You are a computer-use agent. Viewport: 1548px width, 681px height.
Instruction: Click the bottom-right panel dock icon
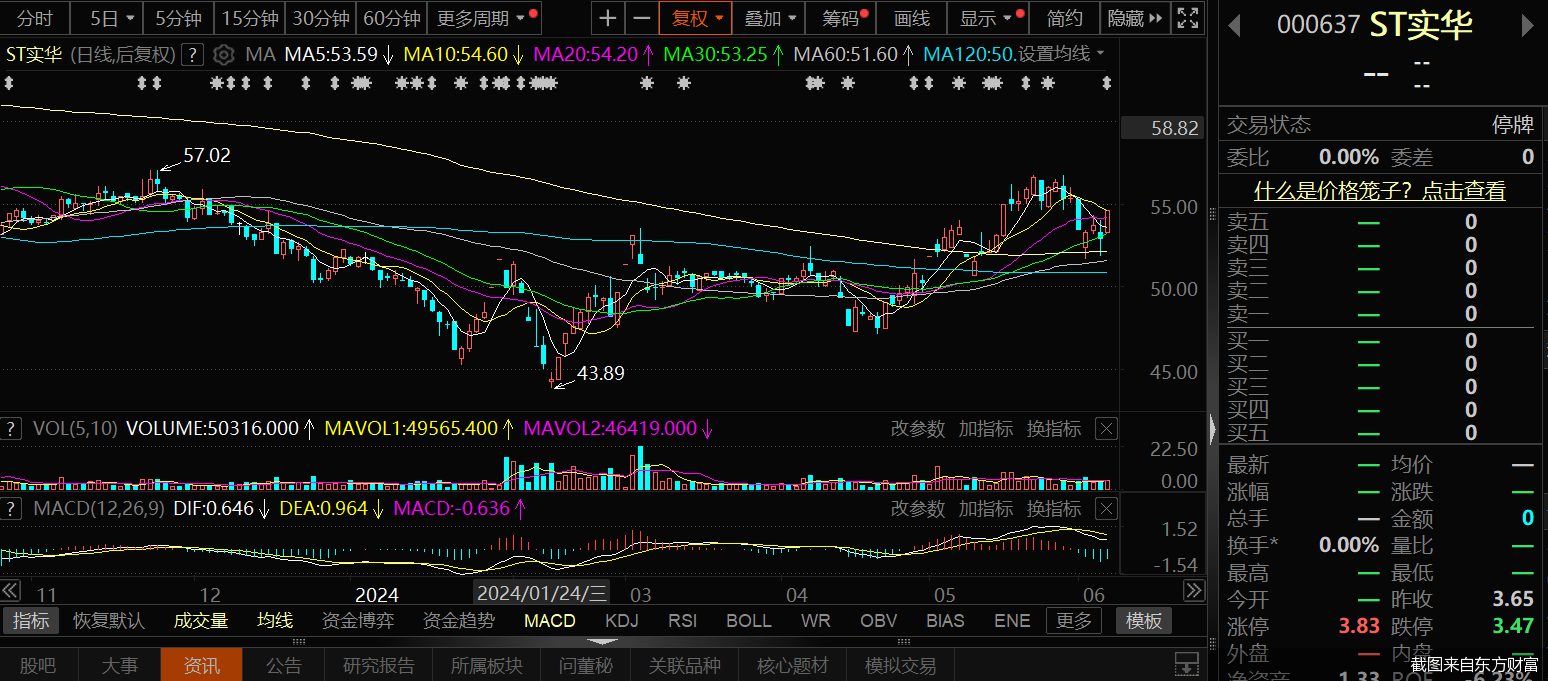(1187, 664)
